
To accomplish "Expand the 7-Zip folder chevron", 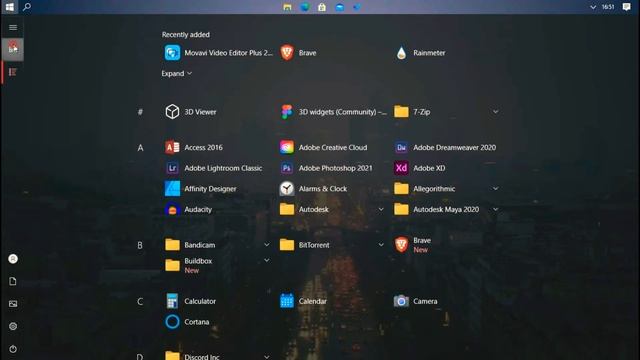I will (495, 111).
